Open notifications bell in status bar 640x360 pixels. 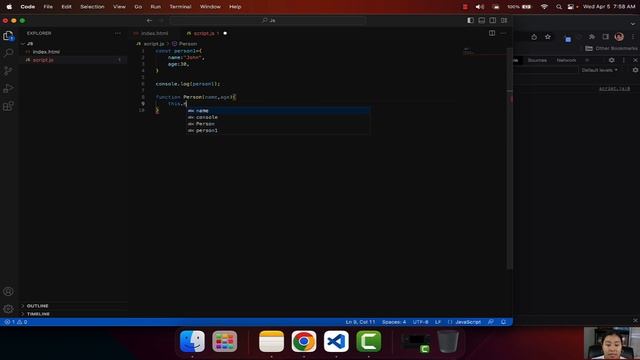(503, 322)
